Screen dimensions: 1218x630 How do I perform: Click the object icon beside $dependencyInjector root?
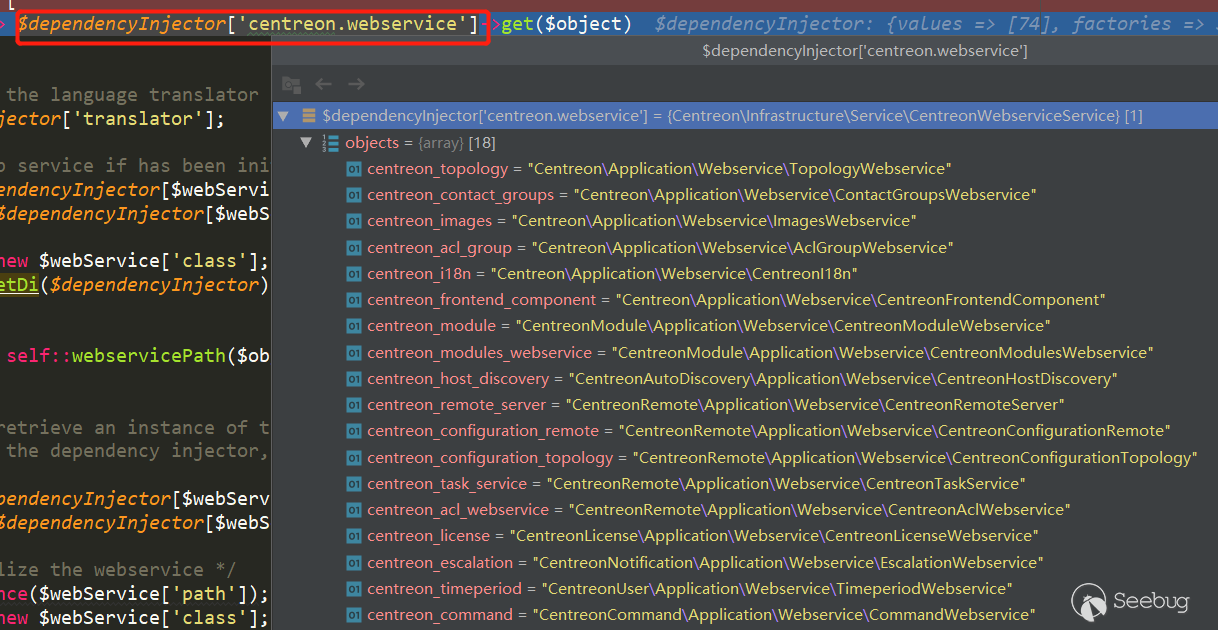point(309,116)
